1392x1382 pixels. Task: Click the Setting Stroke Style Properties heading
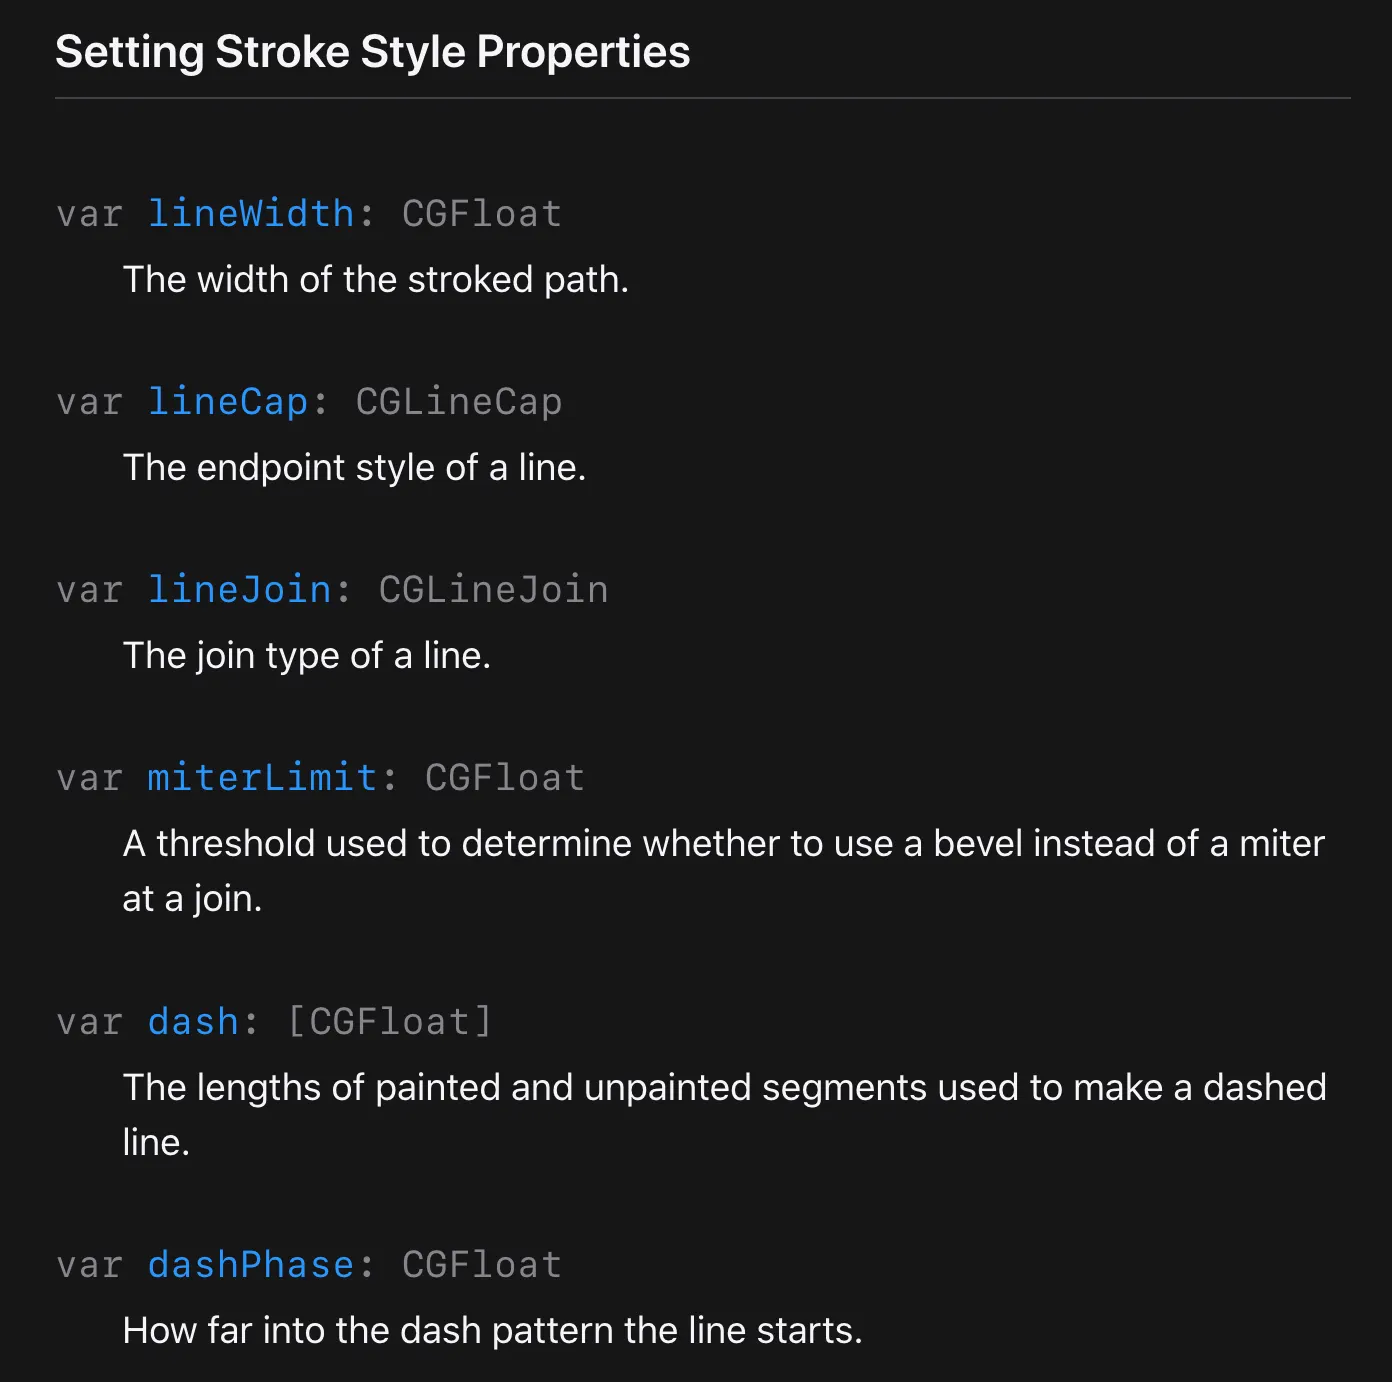(x=373, y=52)
